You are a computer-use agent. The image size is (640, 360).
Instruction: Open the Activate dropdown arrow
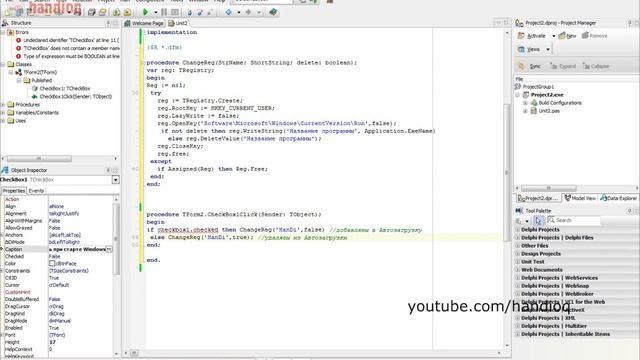tap(554, 36)
